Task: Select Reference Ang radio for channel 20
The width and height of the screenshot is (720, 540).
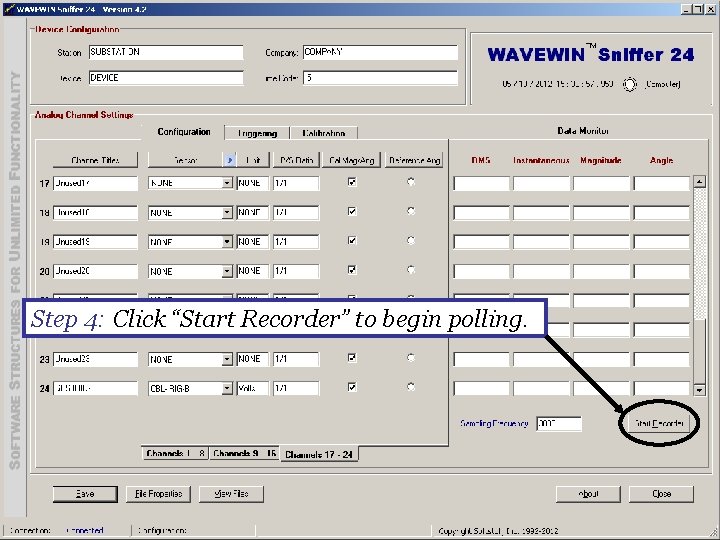Action: point(411,270)
